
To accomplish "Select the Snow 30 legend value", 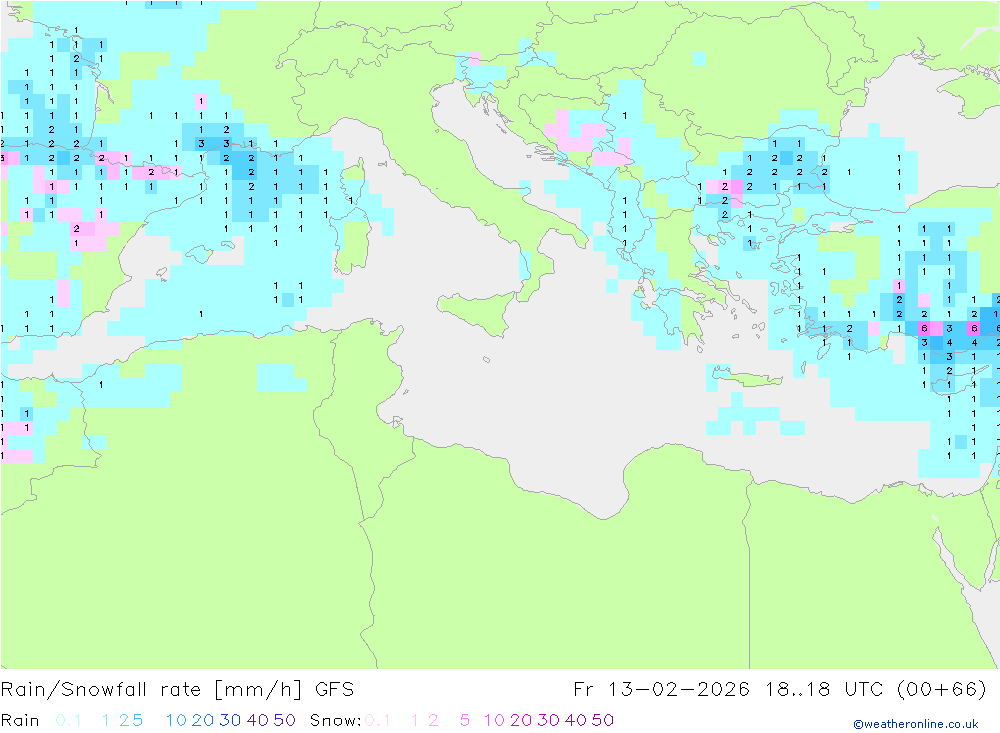I will pos(548,720).
